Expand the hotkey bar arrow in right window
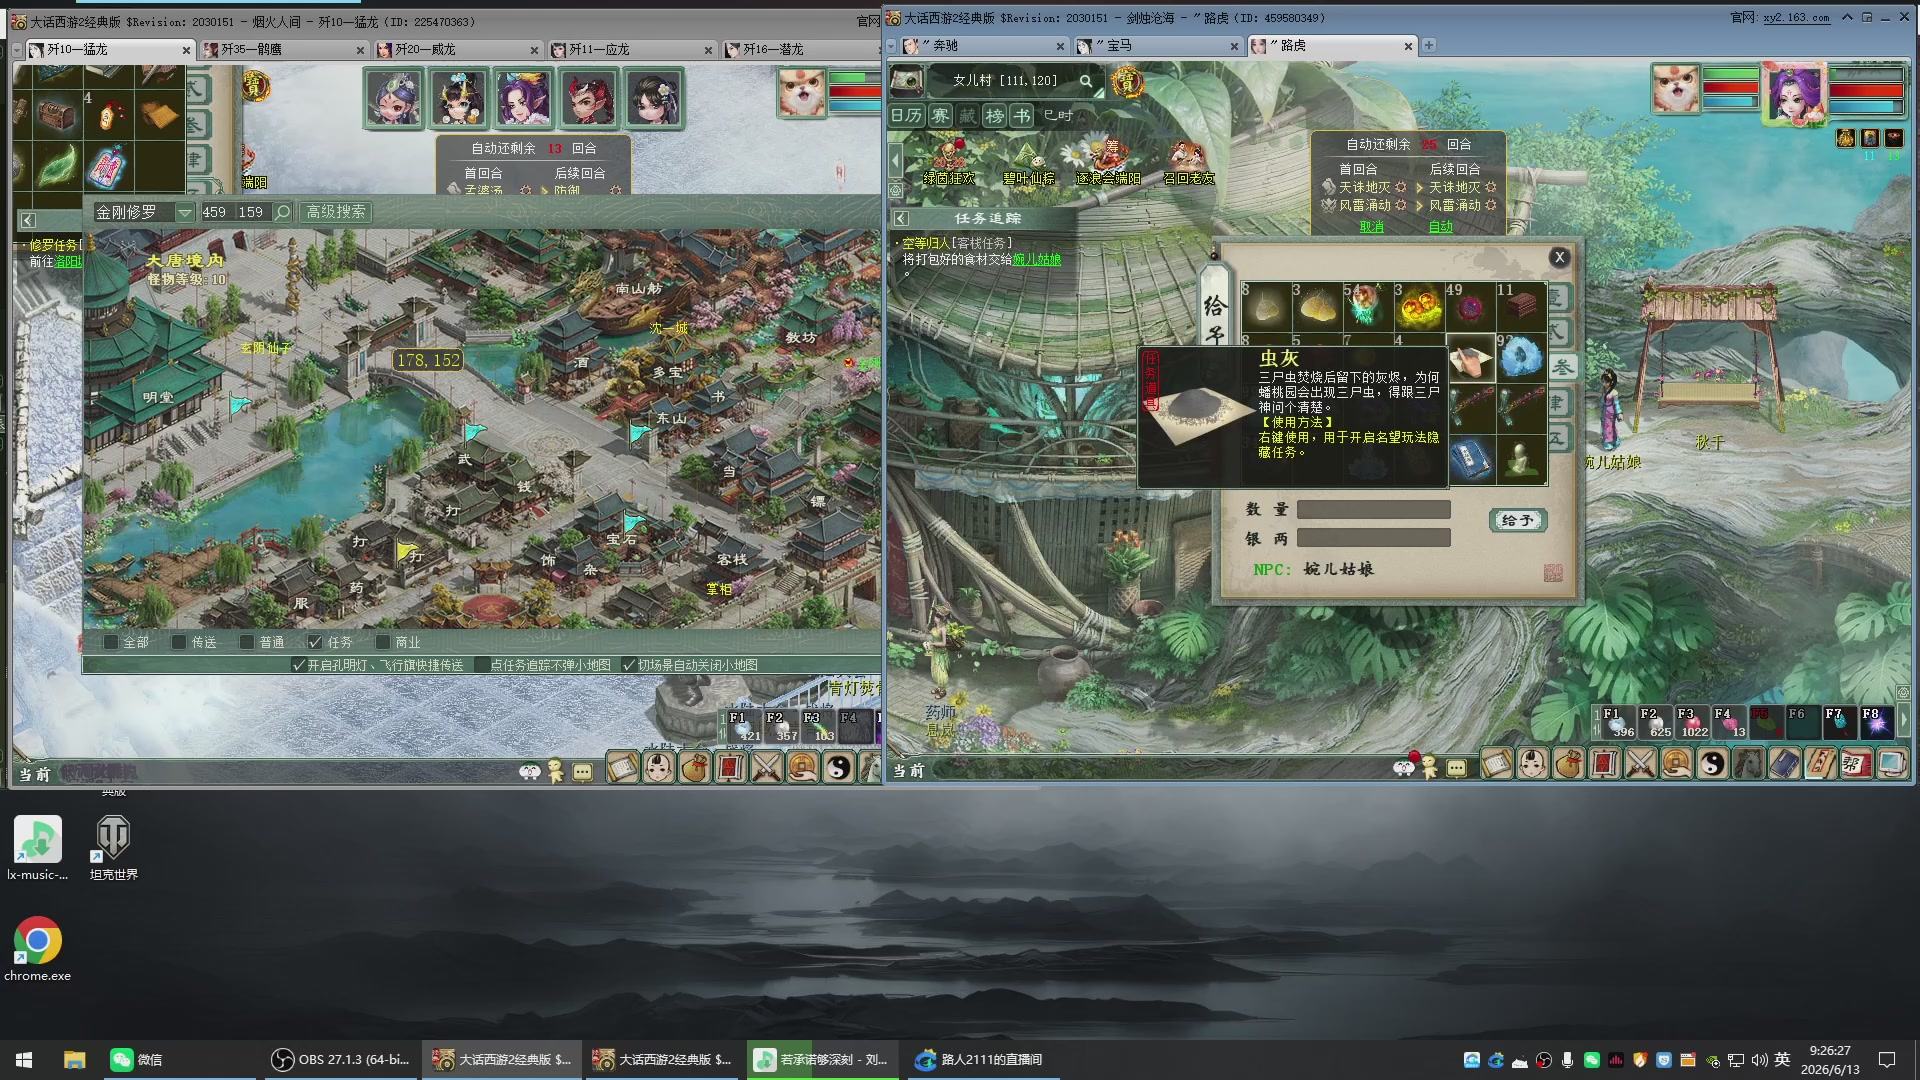Screen dimensions: 1920x1080 click(x=1904, y=722)
